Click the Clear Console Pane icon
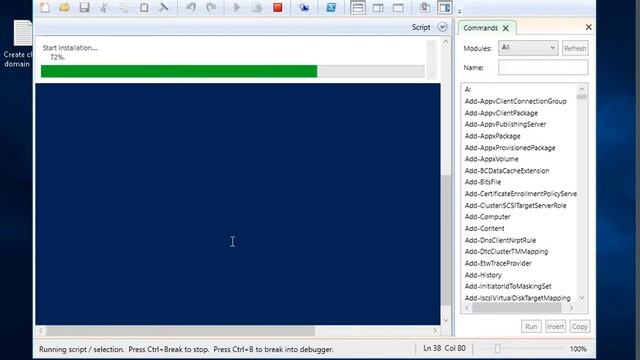The height and width of the screenshot is (360, 640). [164, 7]
